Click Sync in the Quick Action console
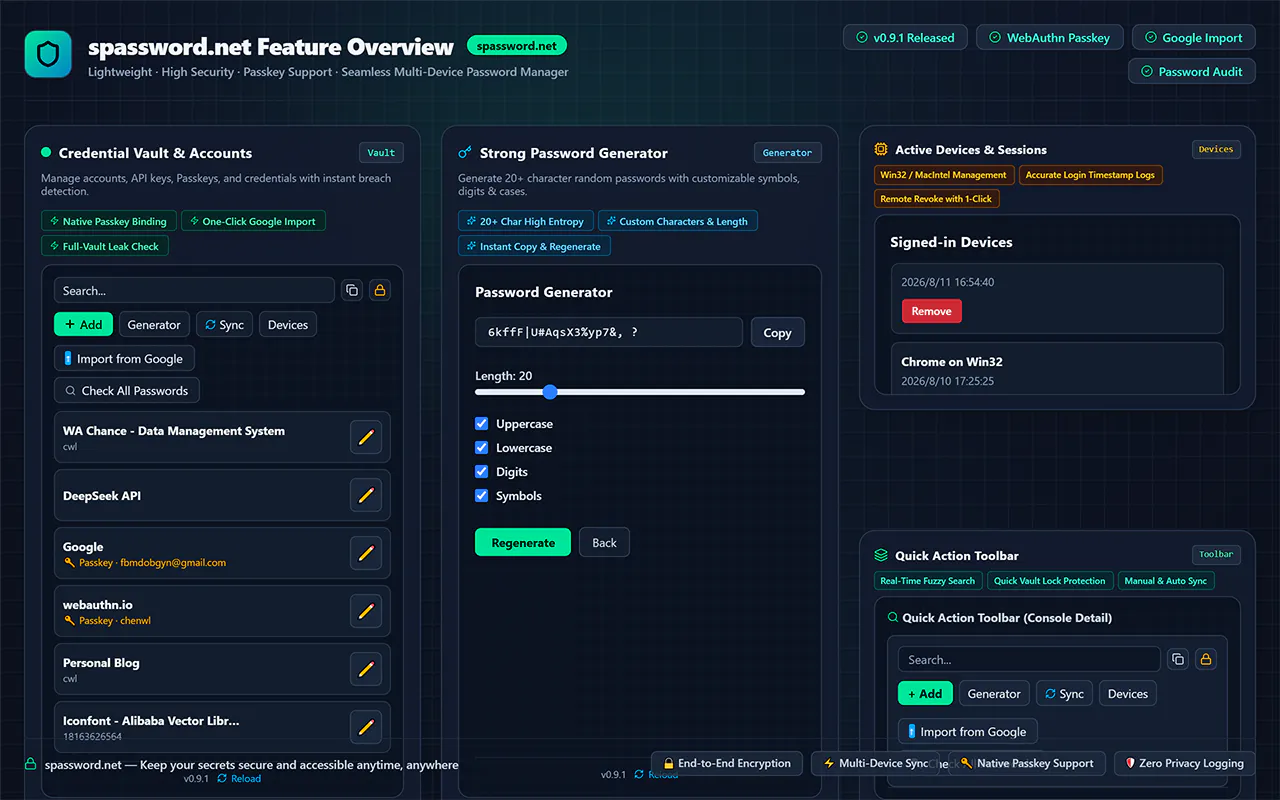The width and height of the screenshot is (1280, 800). click(x=1064, y=693)
